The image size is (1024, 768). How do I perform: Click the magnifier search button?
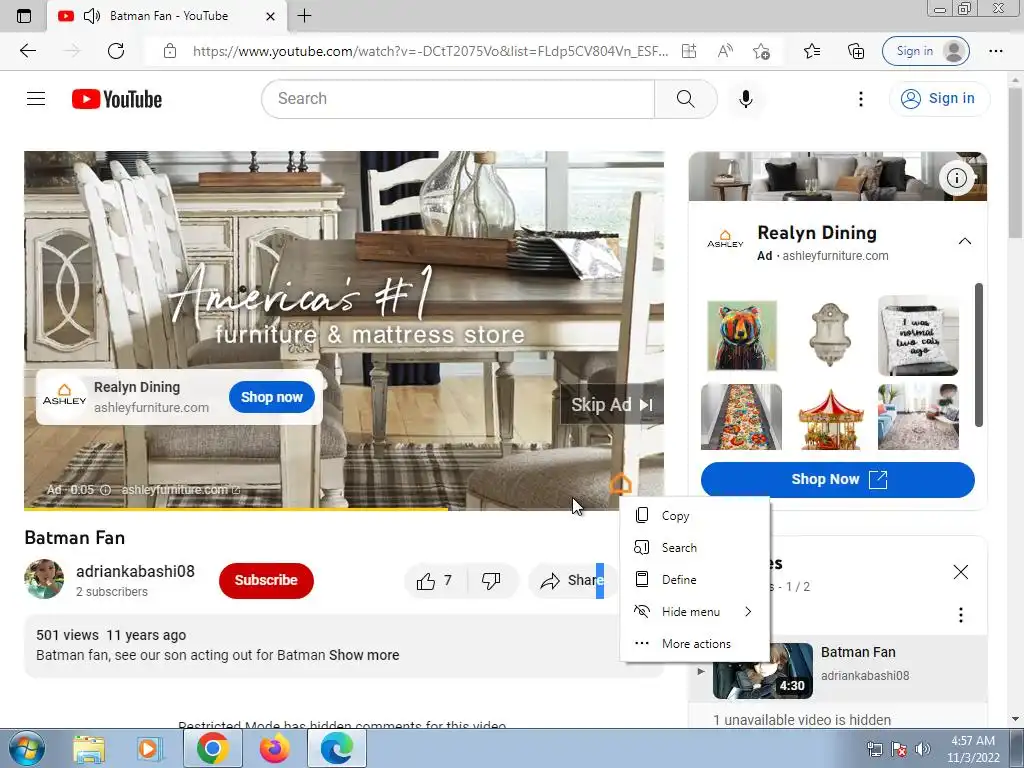686,99
